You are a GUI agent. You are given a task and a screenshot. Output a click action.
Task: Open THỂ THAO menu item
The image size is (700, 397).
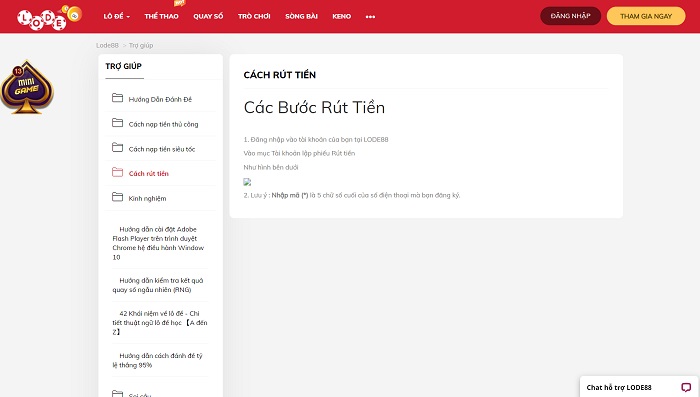161,17
